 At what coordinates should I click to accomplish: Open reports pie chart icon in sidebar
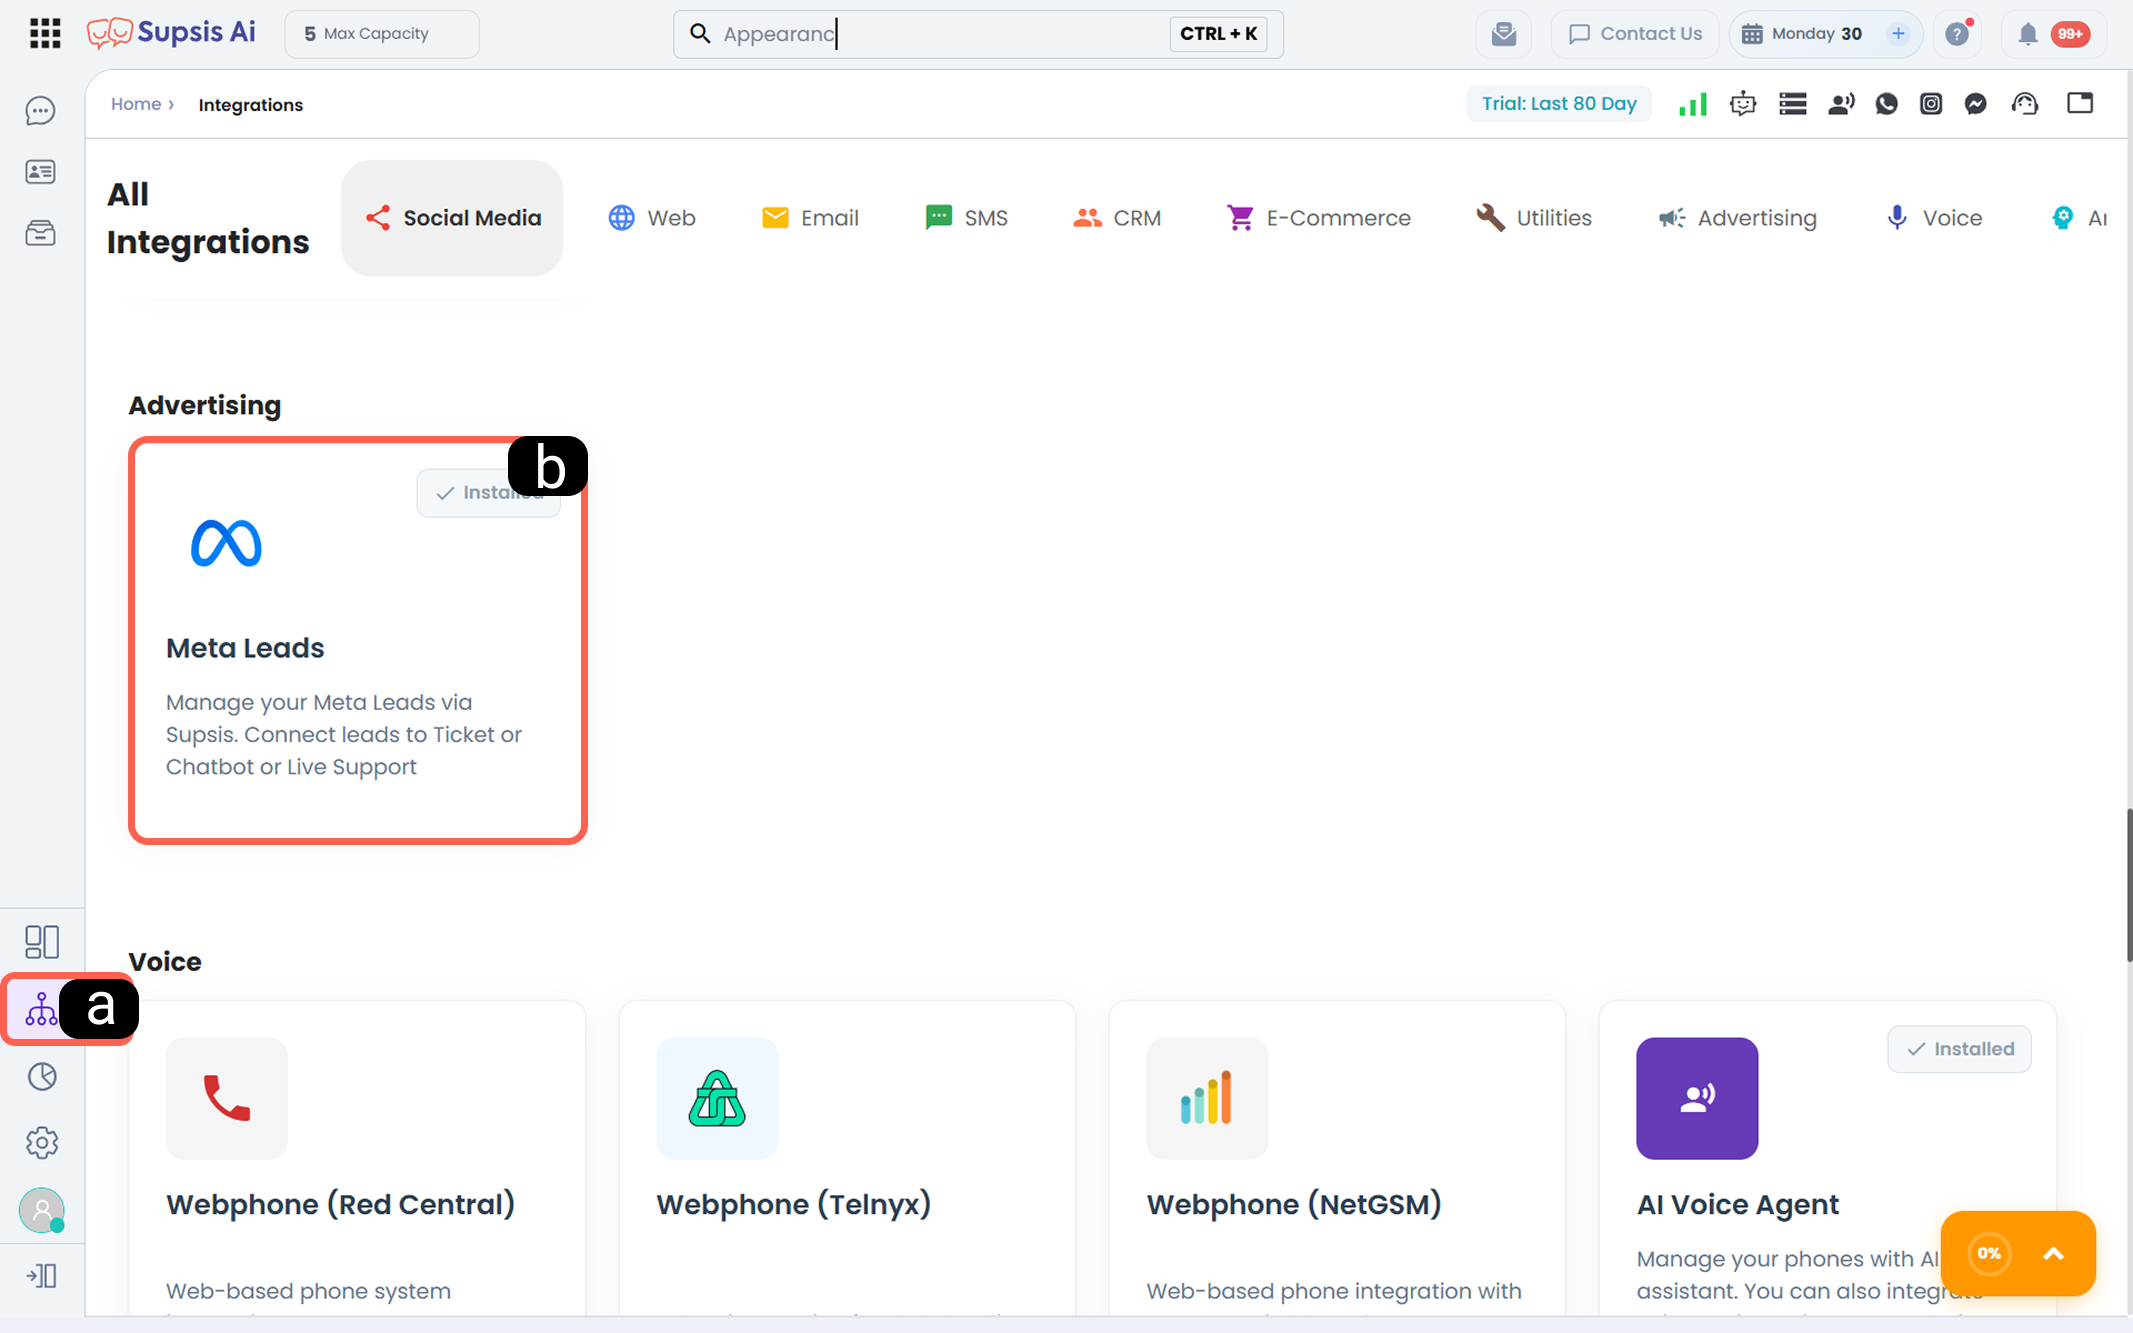pos(42,1076)
